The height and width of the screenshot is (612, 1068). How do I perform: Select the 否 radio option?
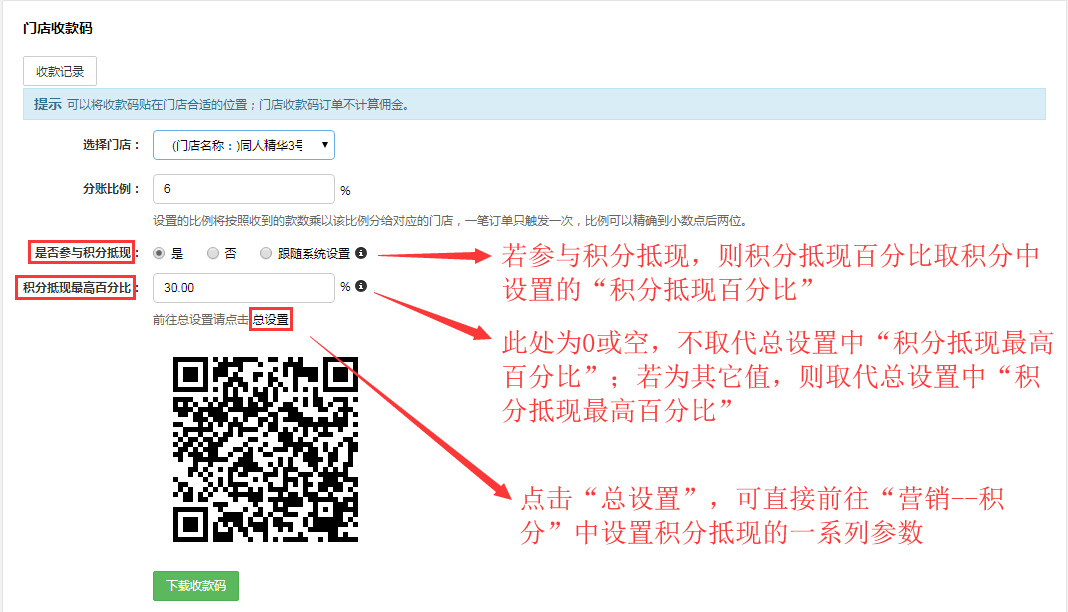213,254
